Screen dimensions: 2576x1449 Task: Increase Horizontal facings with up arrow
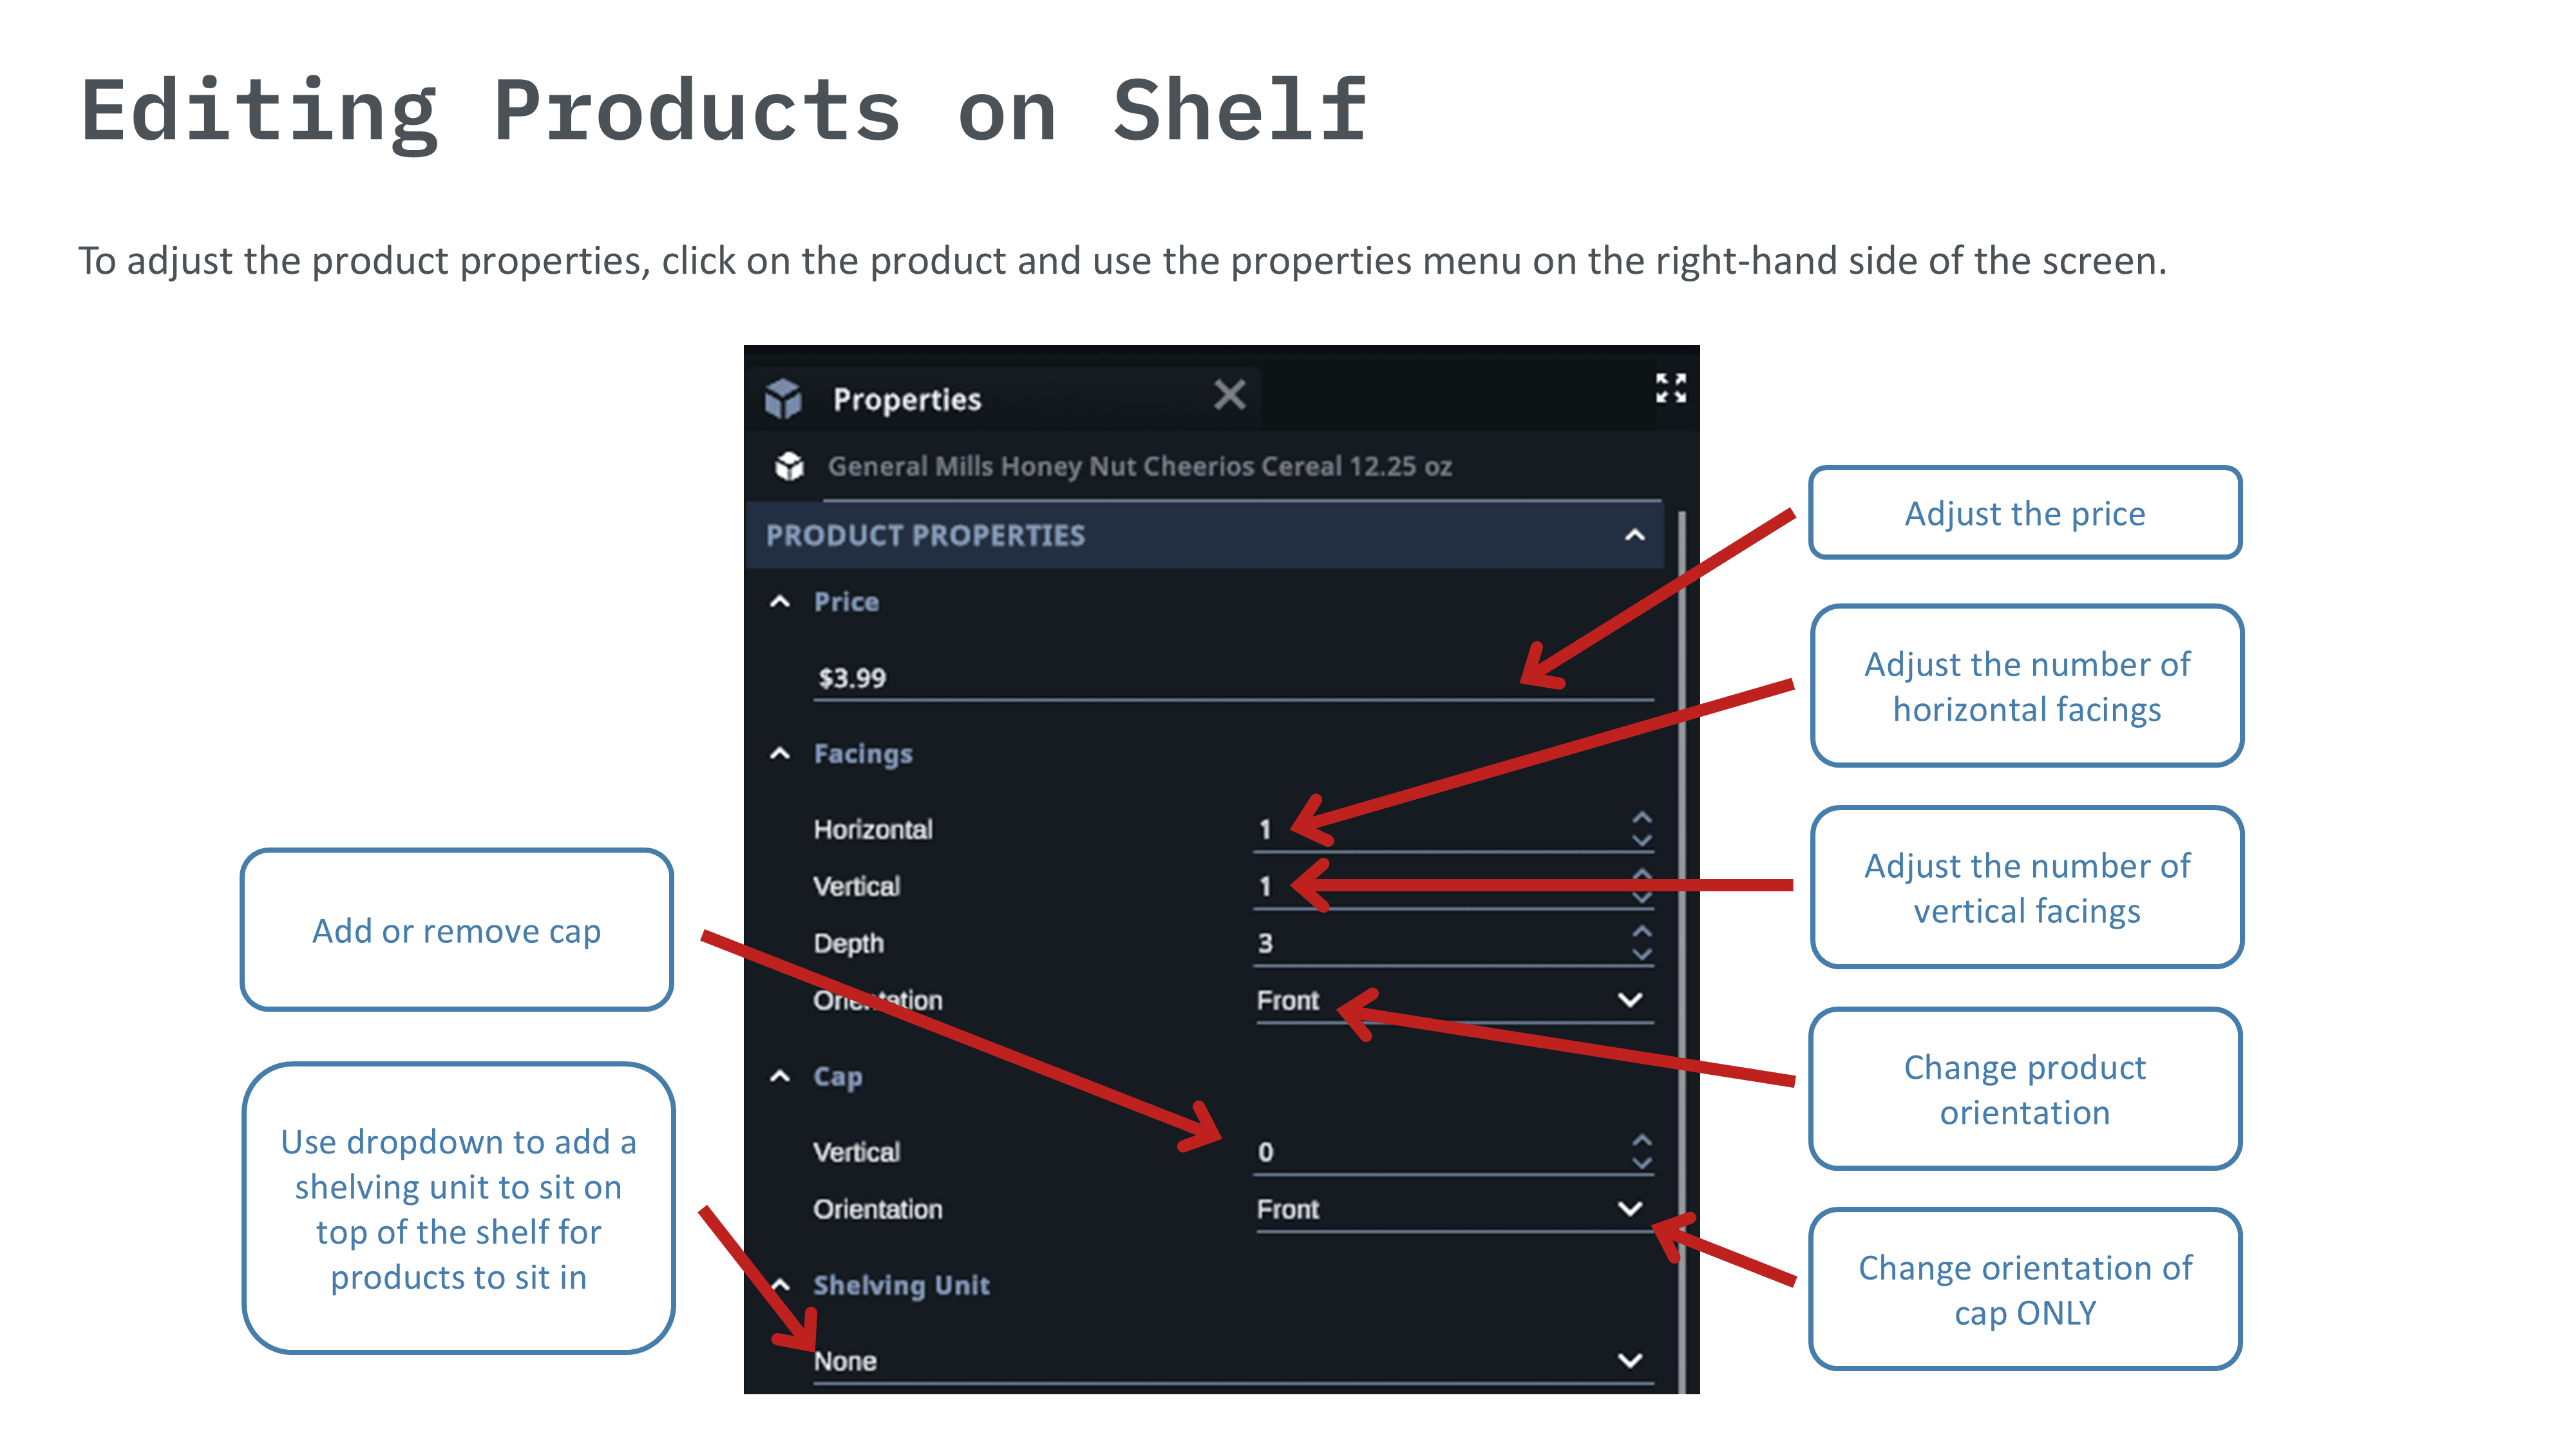(1641, 818)
